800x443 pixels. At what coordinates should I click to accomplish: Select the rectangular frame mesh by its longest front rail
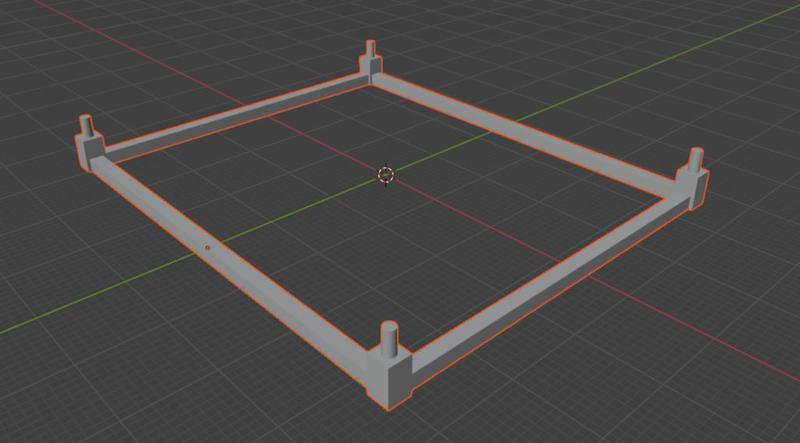coord(236,267)
